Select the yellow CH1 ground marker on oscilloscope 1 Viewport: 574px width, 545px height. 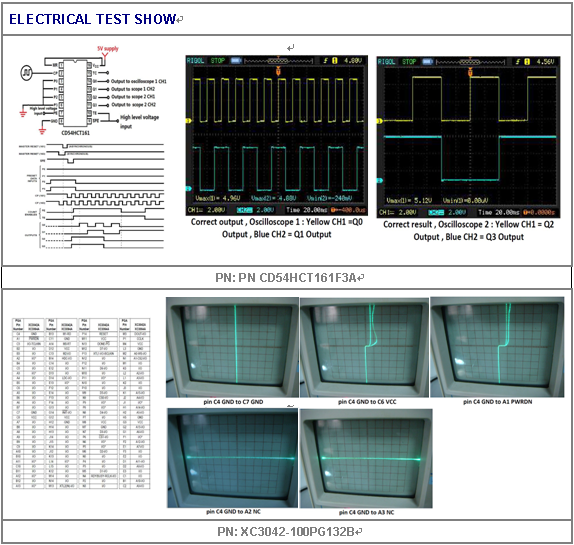(x=189, y=121)
